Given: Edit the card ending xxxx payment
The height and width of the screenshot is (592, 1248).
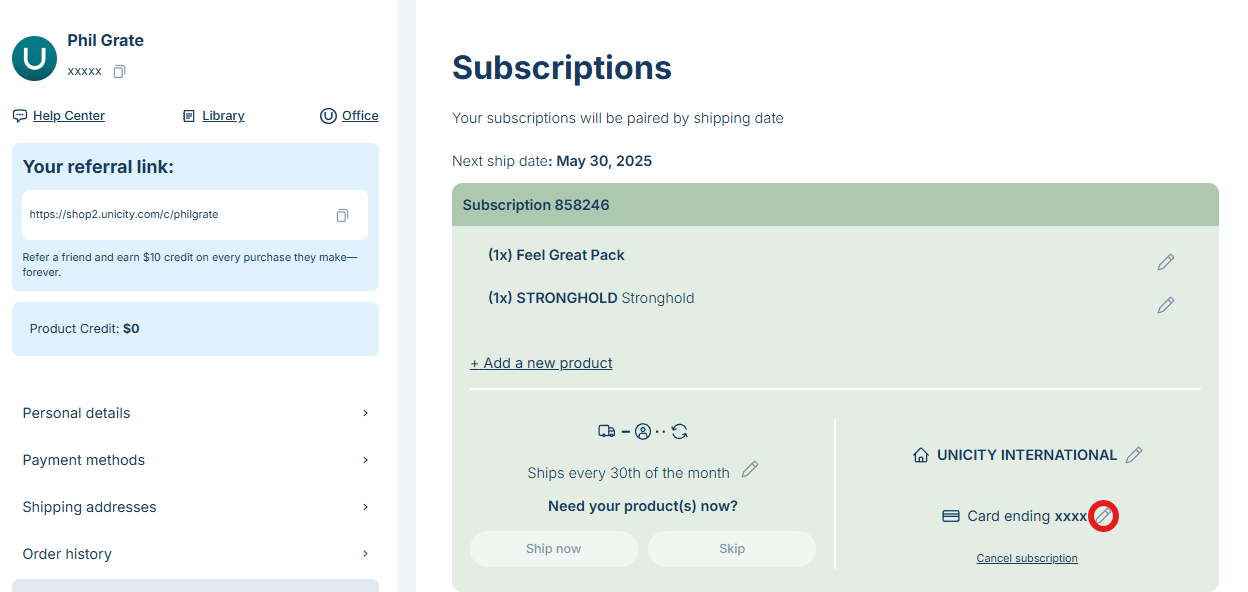Looking at the screenshot, I should coord(1103,516).
